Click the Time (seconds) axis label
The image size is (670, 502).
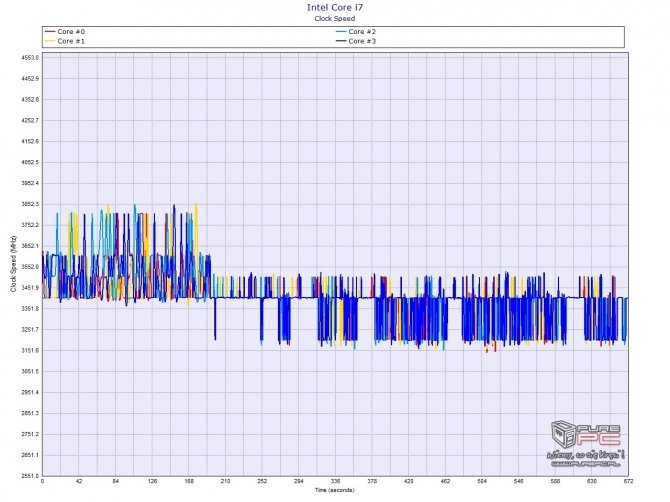click(335, 490)
